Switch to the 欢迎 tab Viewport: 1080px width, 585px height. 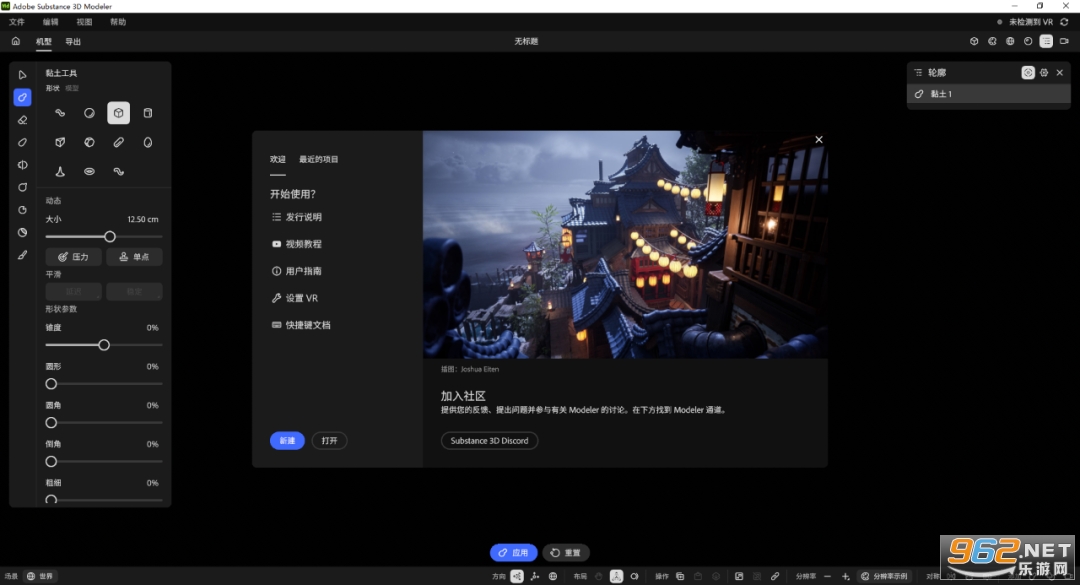[x=278, y=159]
